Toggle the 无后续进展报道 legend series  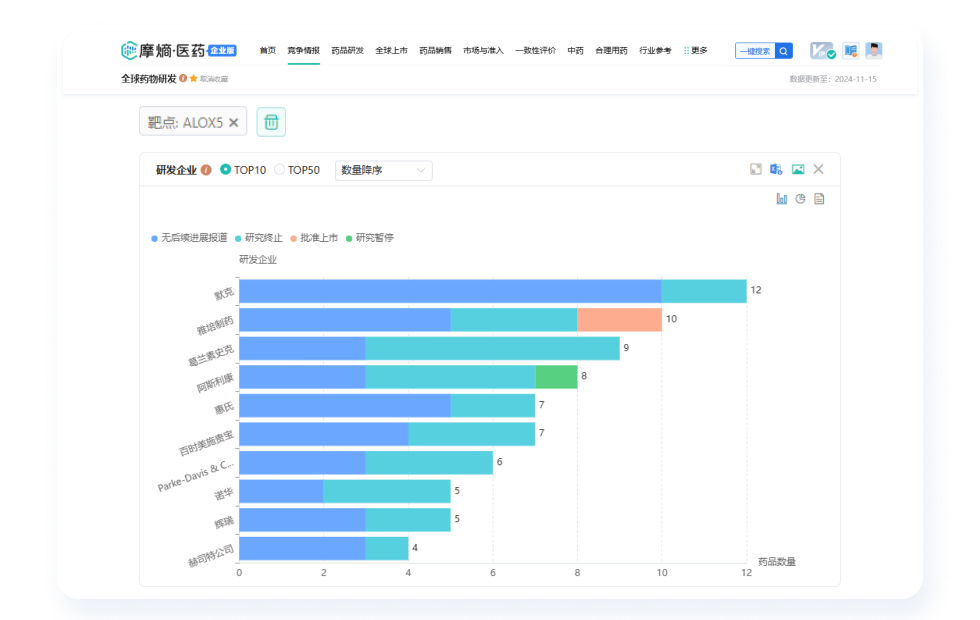(x=189, y=238)
